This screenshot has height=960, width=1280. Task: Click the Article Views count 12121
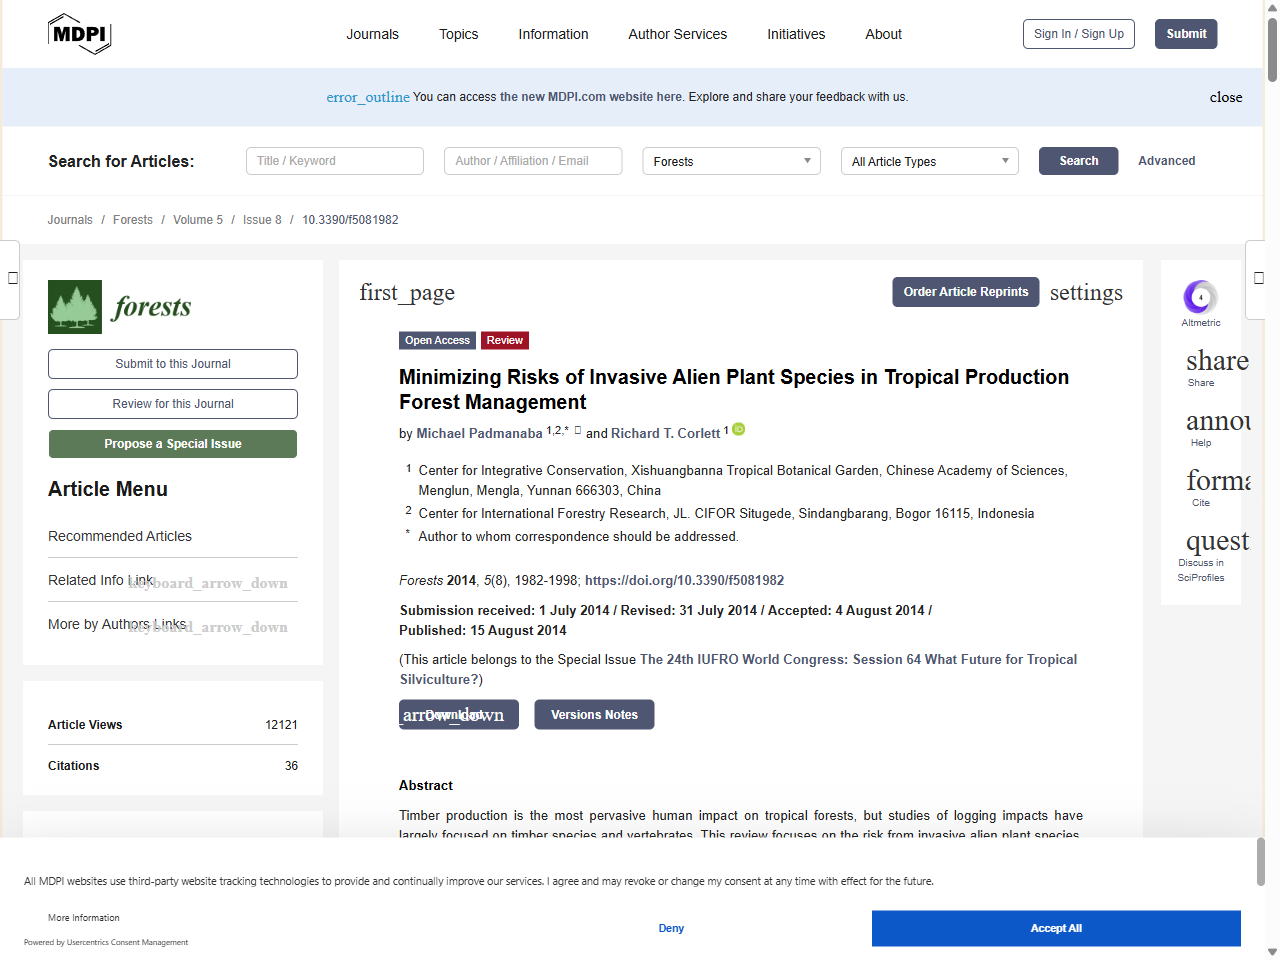[281, 725]
